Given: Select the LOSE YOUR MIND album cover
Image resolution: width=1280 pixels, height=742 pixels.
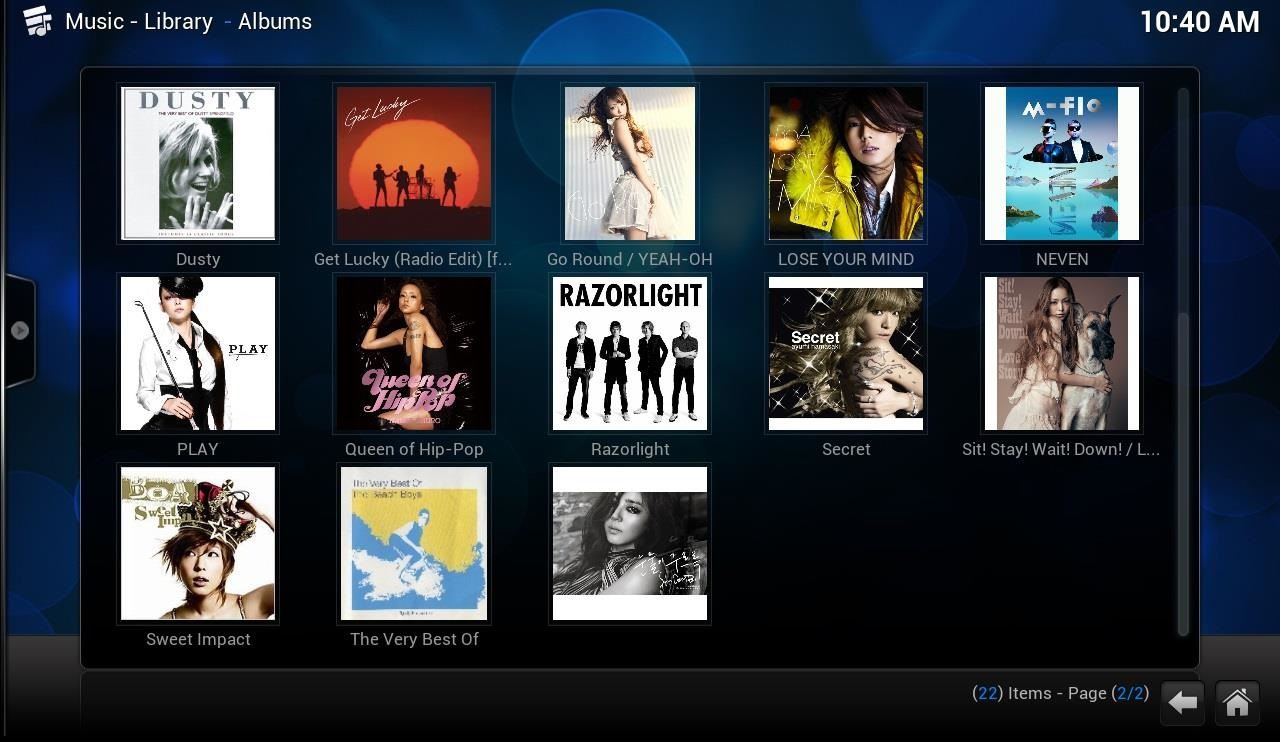Looking at the screenshot, I should click(846, 163).
